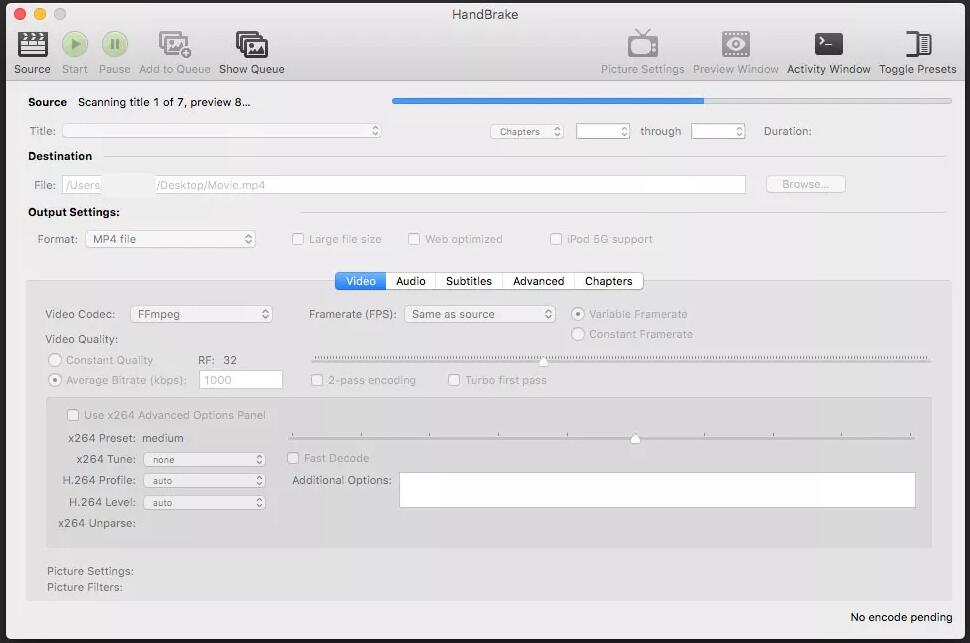Select the Variable Framerate radio button
This screenshot has height=643, width=970.
[578, 314]
